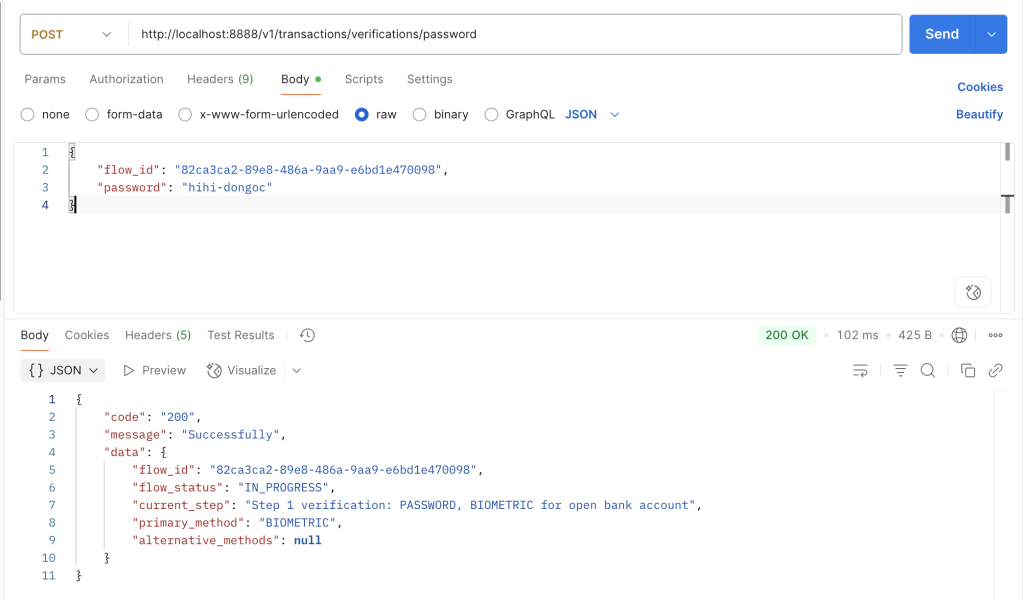Click request editor line number 4
The height and width of the screenshot is (600, 1024).
(45, 205)
